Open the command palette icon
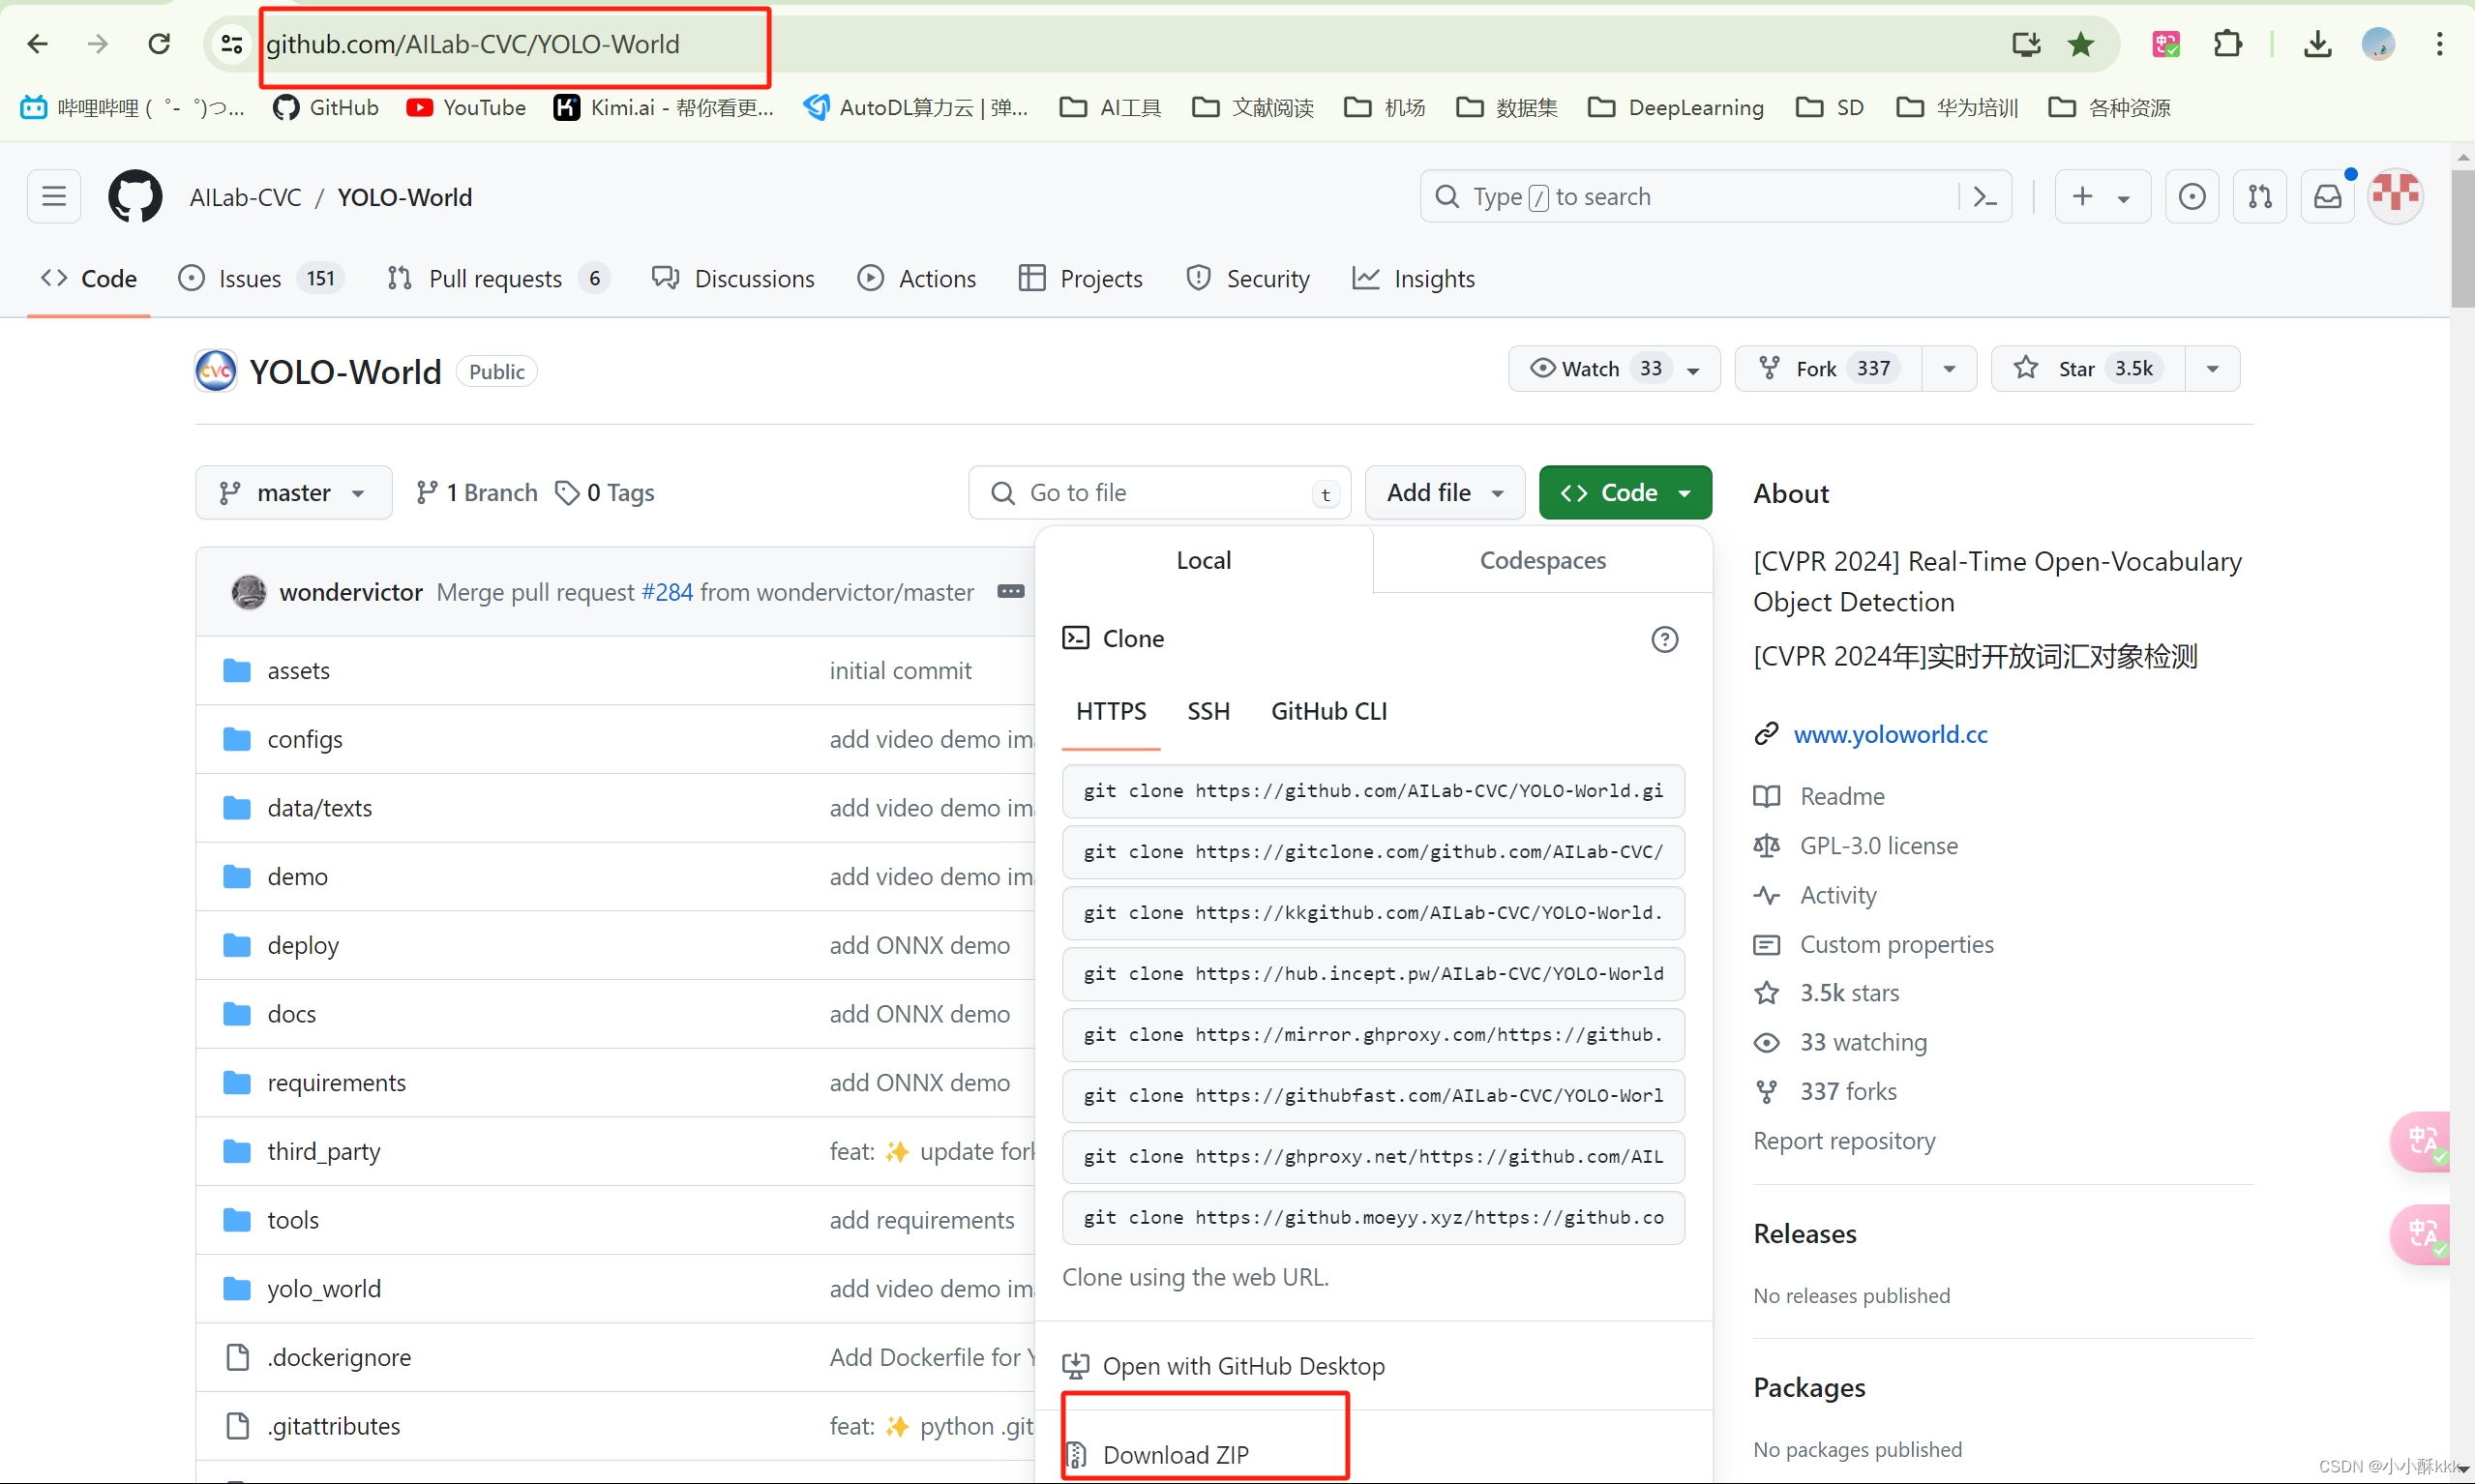Viewport: 2475px width, 1484px height. (1986, 196)
